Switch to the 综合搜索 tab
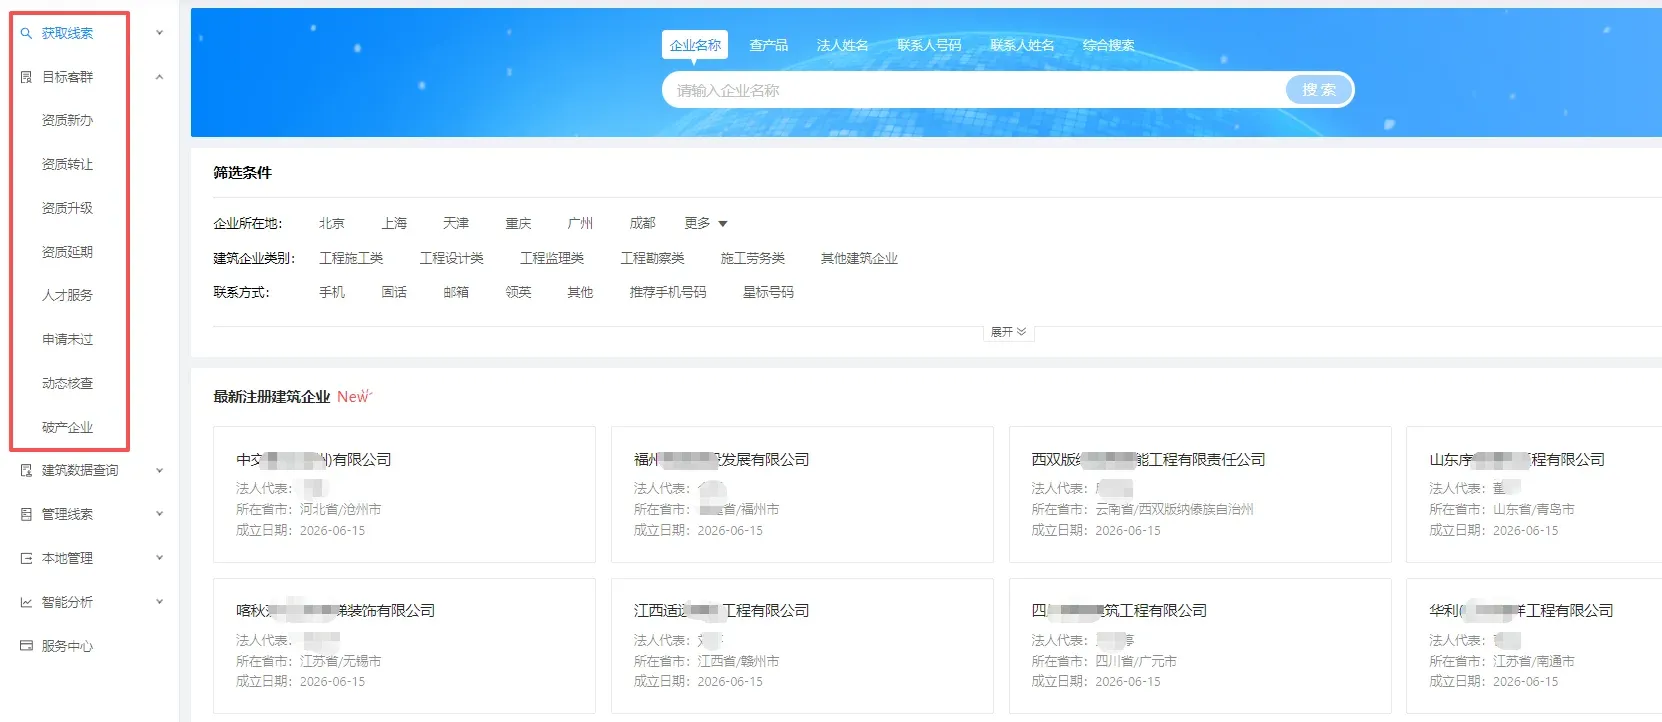 pos(1108,45)
